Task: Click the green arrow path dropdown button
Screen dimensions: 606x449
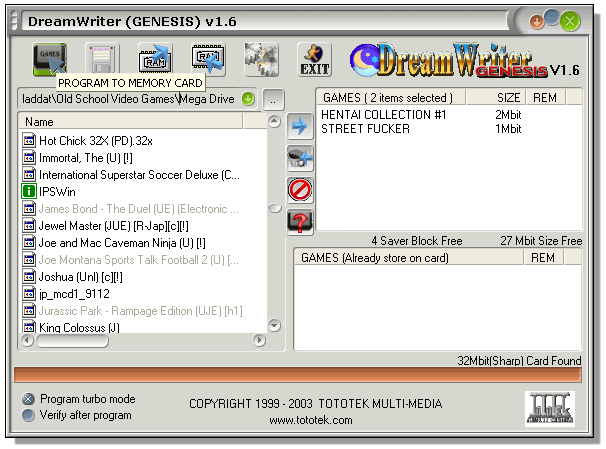Action: click(248, 99)
